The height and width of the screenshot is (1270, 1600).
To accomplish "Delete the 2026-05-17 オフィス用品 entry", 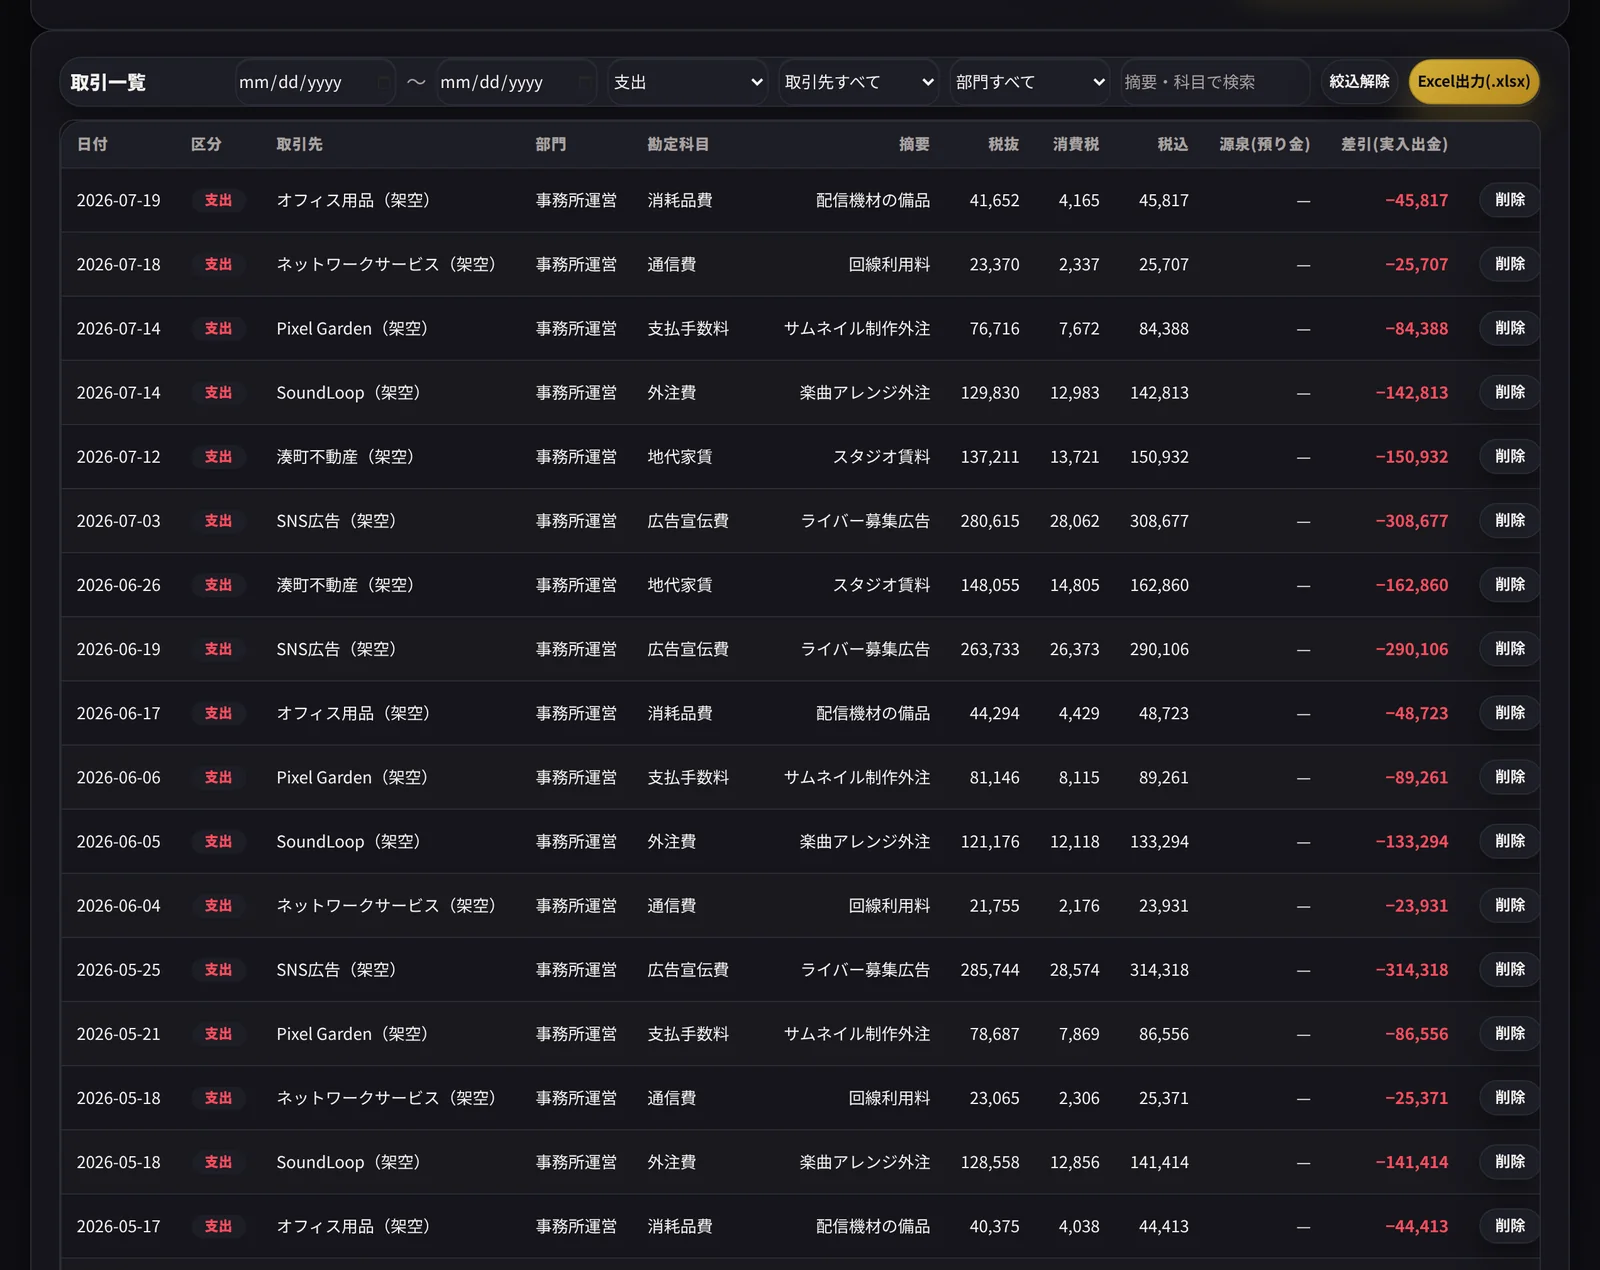I will point(1509,1226).
